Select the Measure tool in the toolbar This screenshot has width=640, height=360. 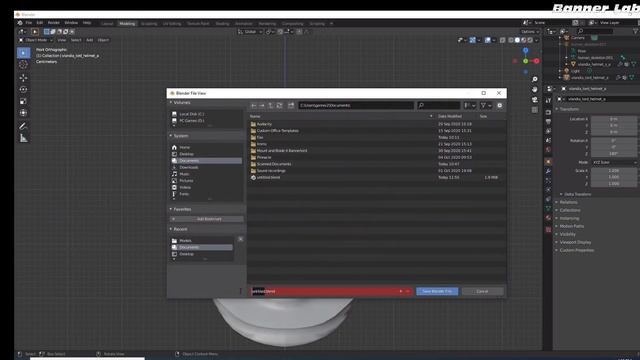(23, 138)
